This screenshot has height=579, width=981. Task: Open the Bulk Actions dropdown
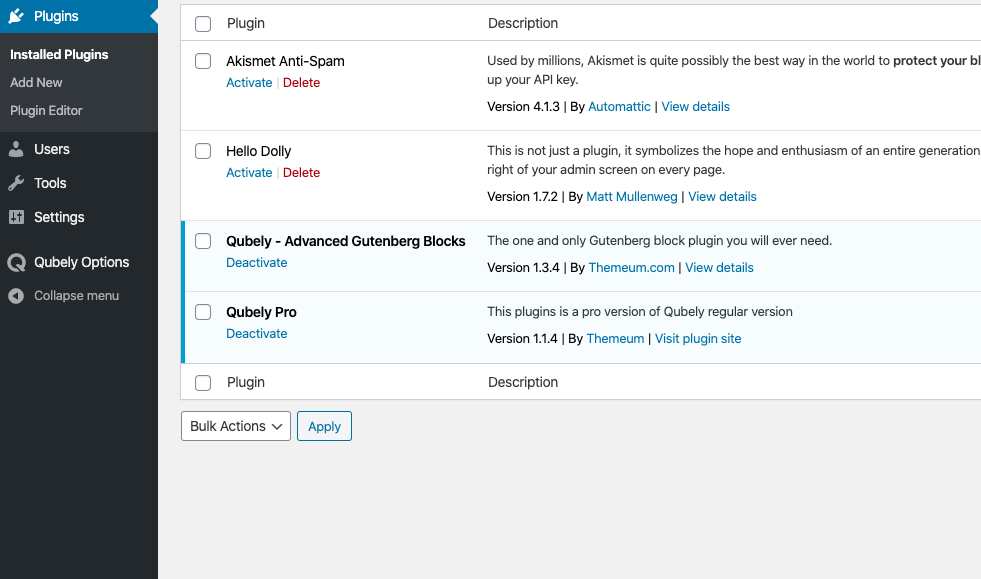(235, 426)
